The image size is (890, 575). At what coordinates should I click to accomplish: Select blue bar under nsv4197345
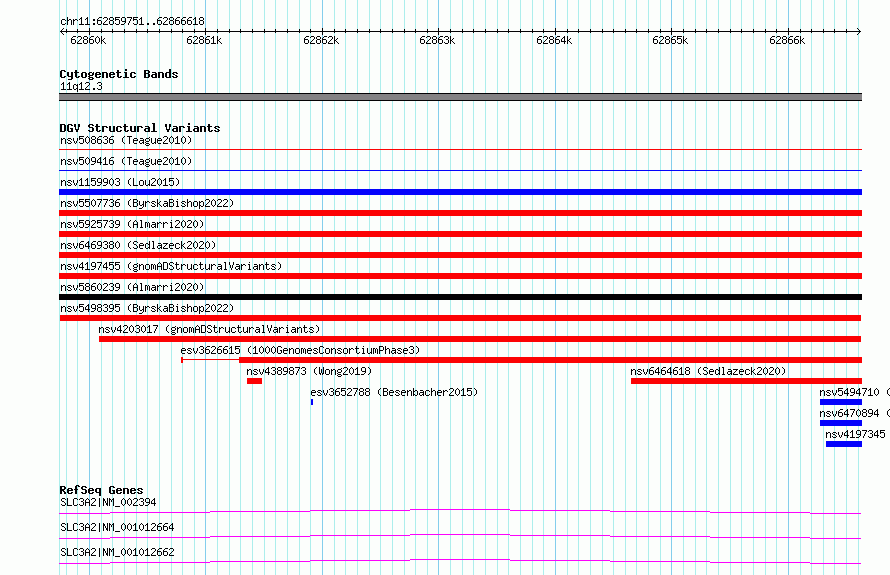point(844,444)
